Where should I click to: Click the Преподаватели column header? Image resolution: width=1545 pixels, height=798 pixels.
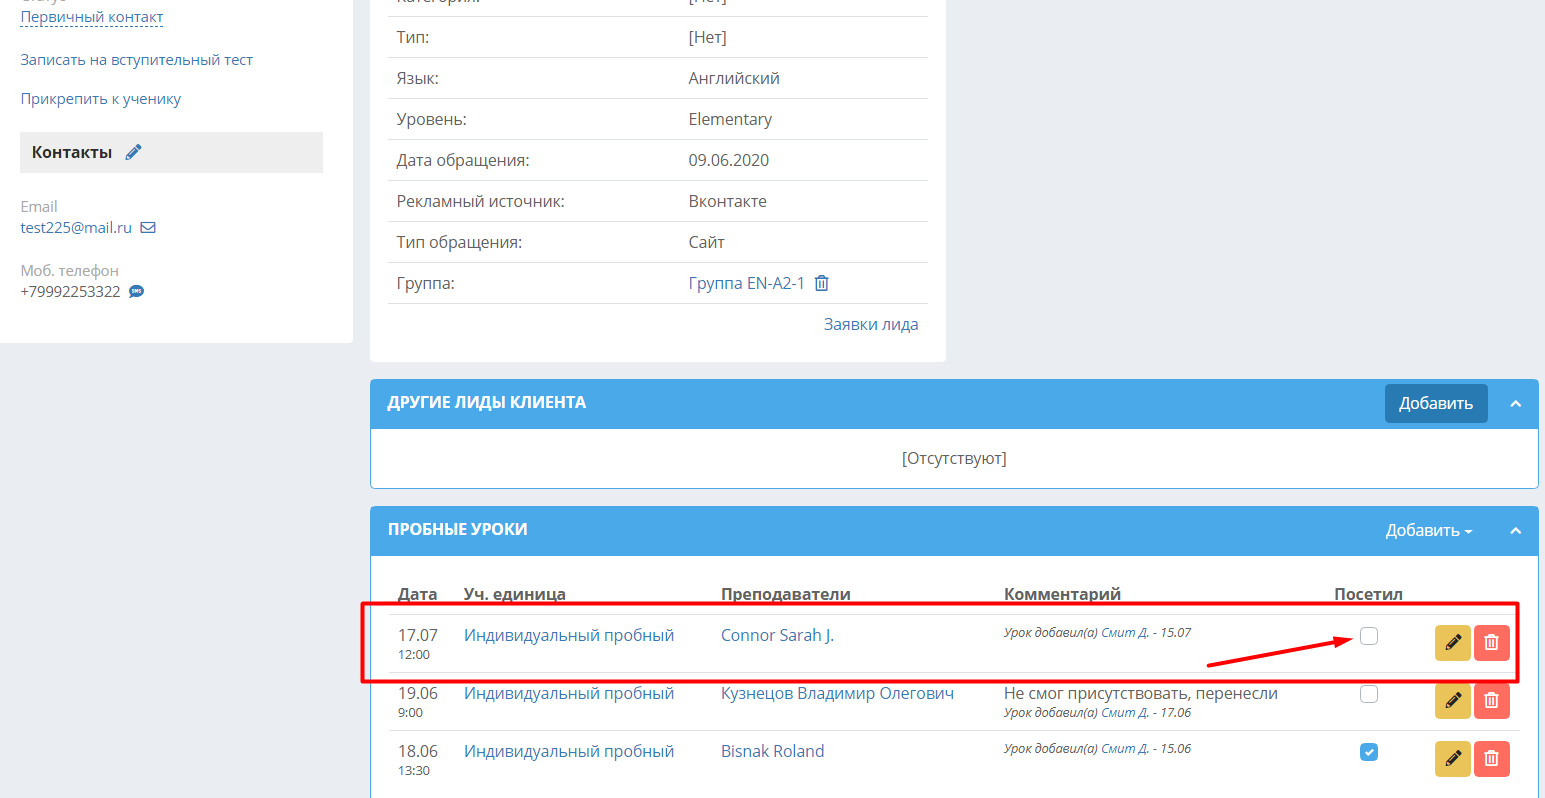point(786,594)
